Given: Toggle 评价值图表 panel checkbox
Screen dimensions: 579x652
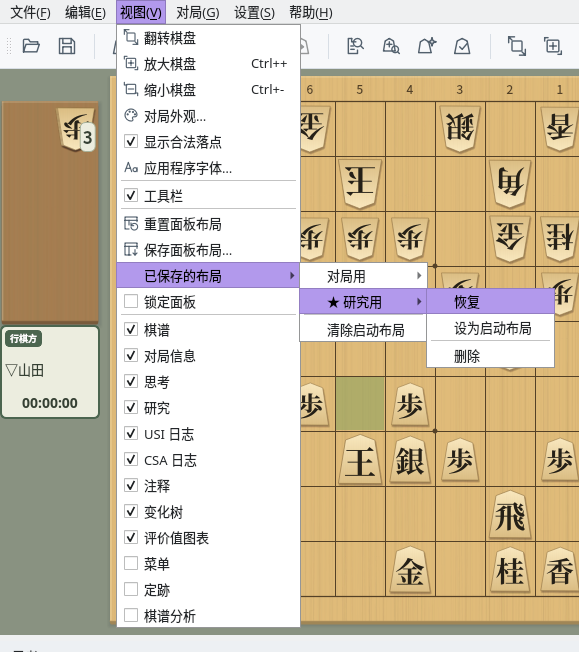Looking at the screenshot, I should pyautogui.click(x=131, y=537).
